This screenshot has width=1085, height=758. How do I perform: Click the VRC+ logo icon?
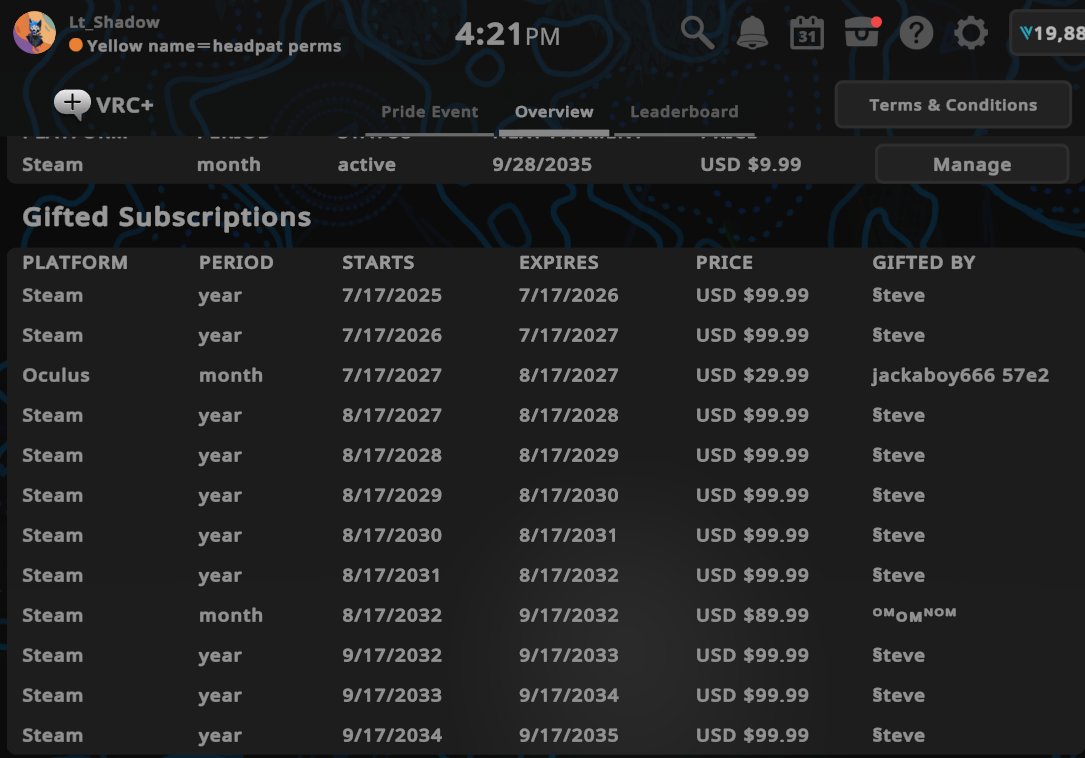coord(72,105)
